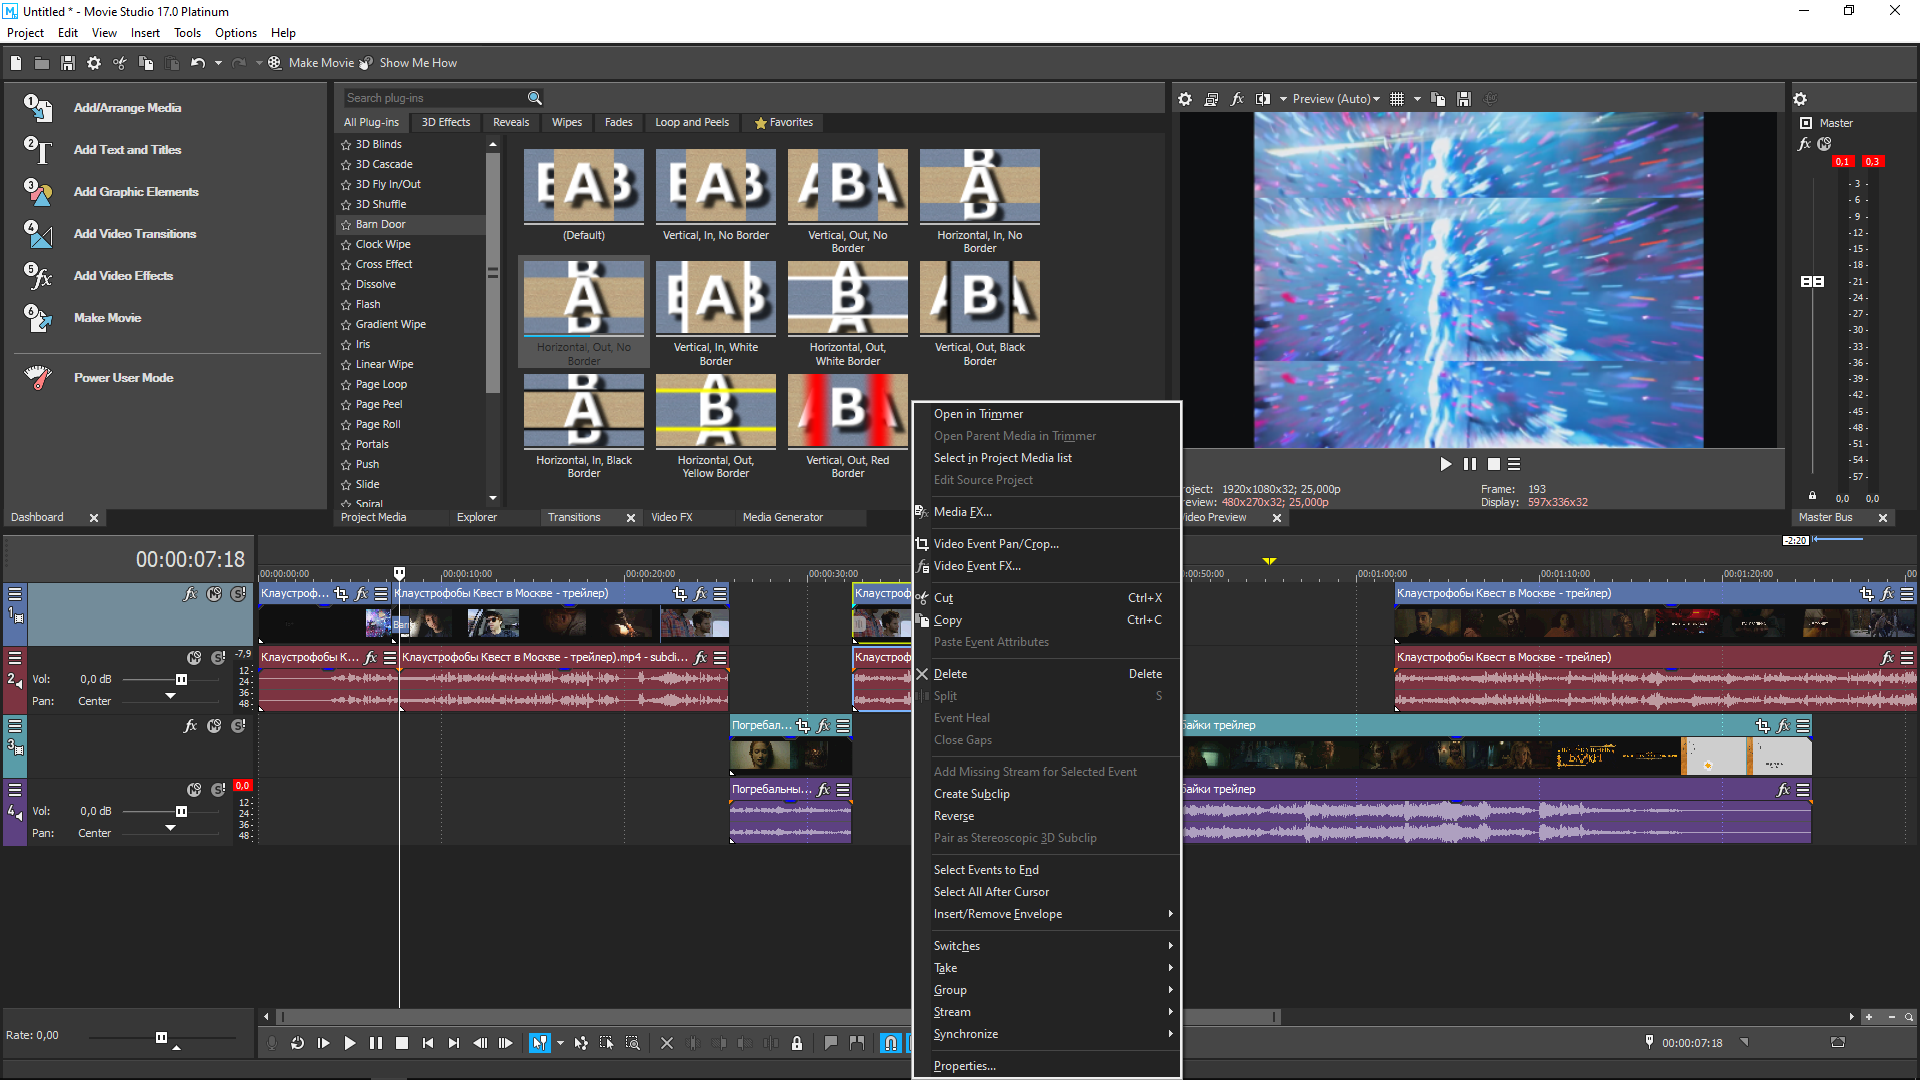Click the Video Preview FX icon
Viewport: 1920px width, 1080px height.
tap(1237, 99)
